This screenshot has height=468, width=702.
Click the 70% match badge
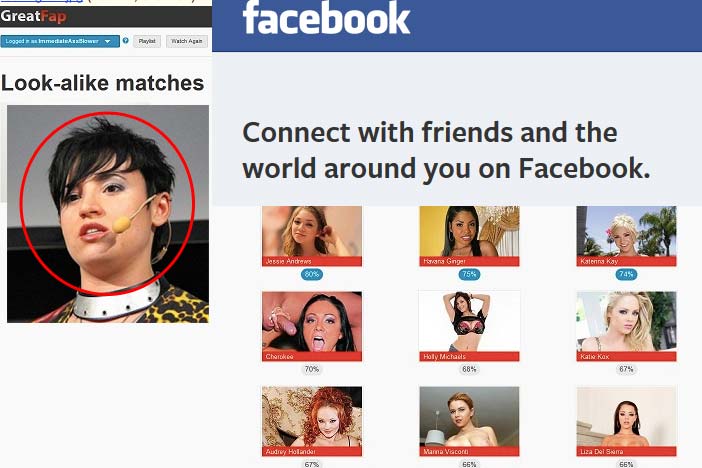point(312,369)
